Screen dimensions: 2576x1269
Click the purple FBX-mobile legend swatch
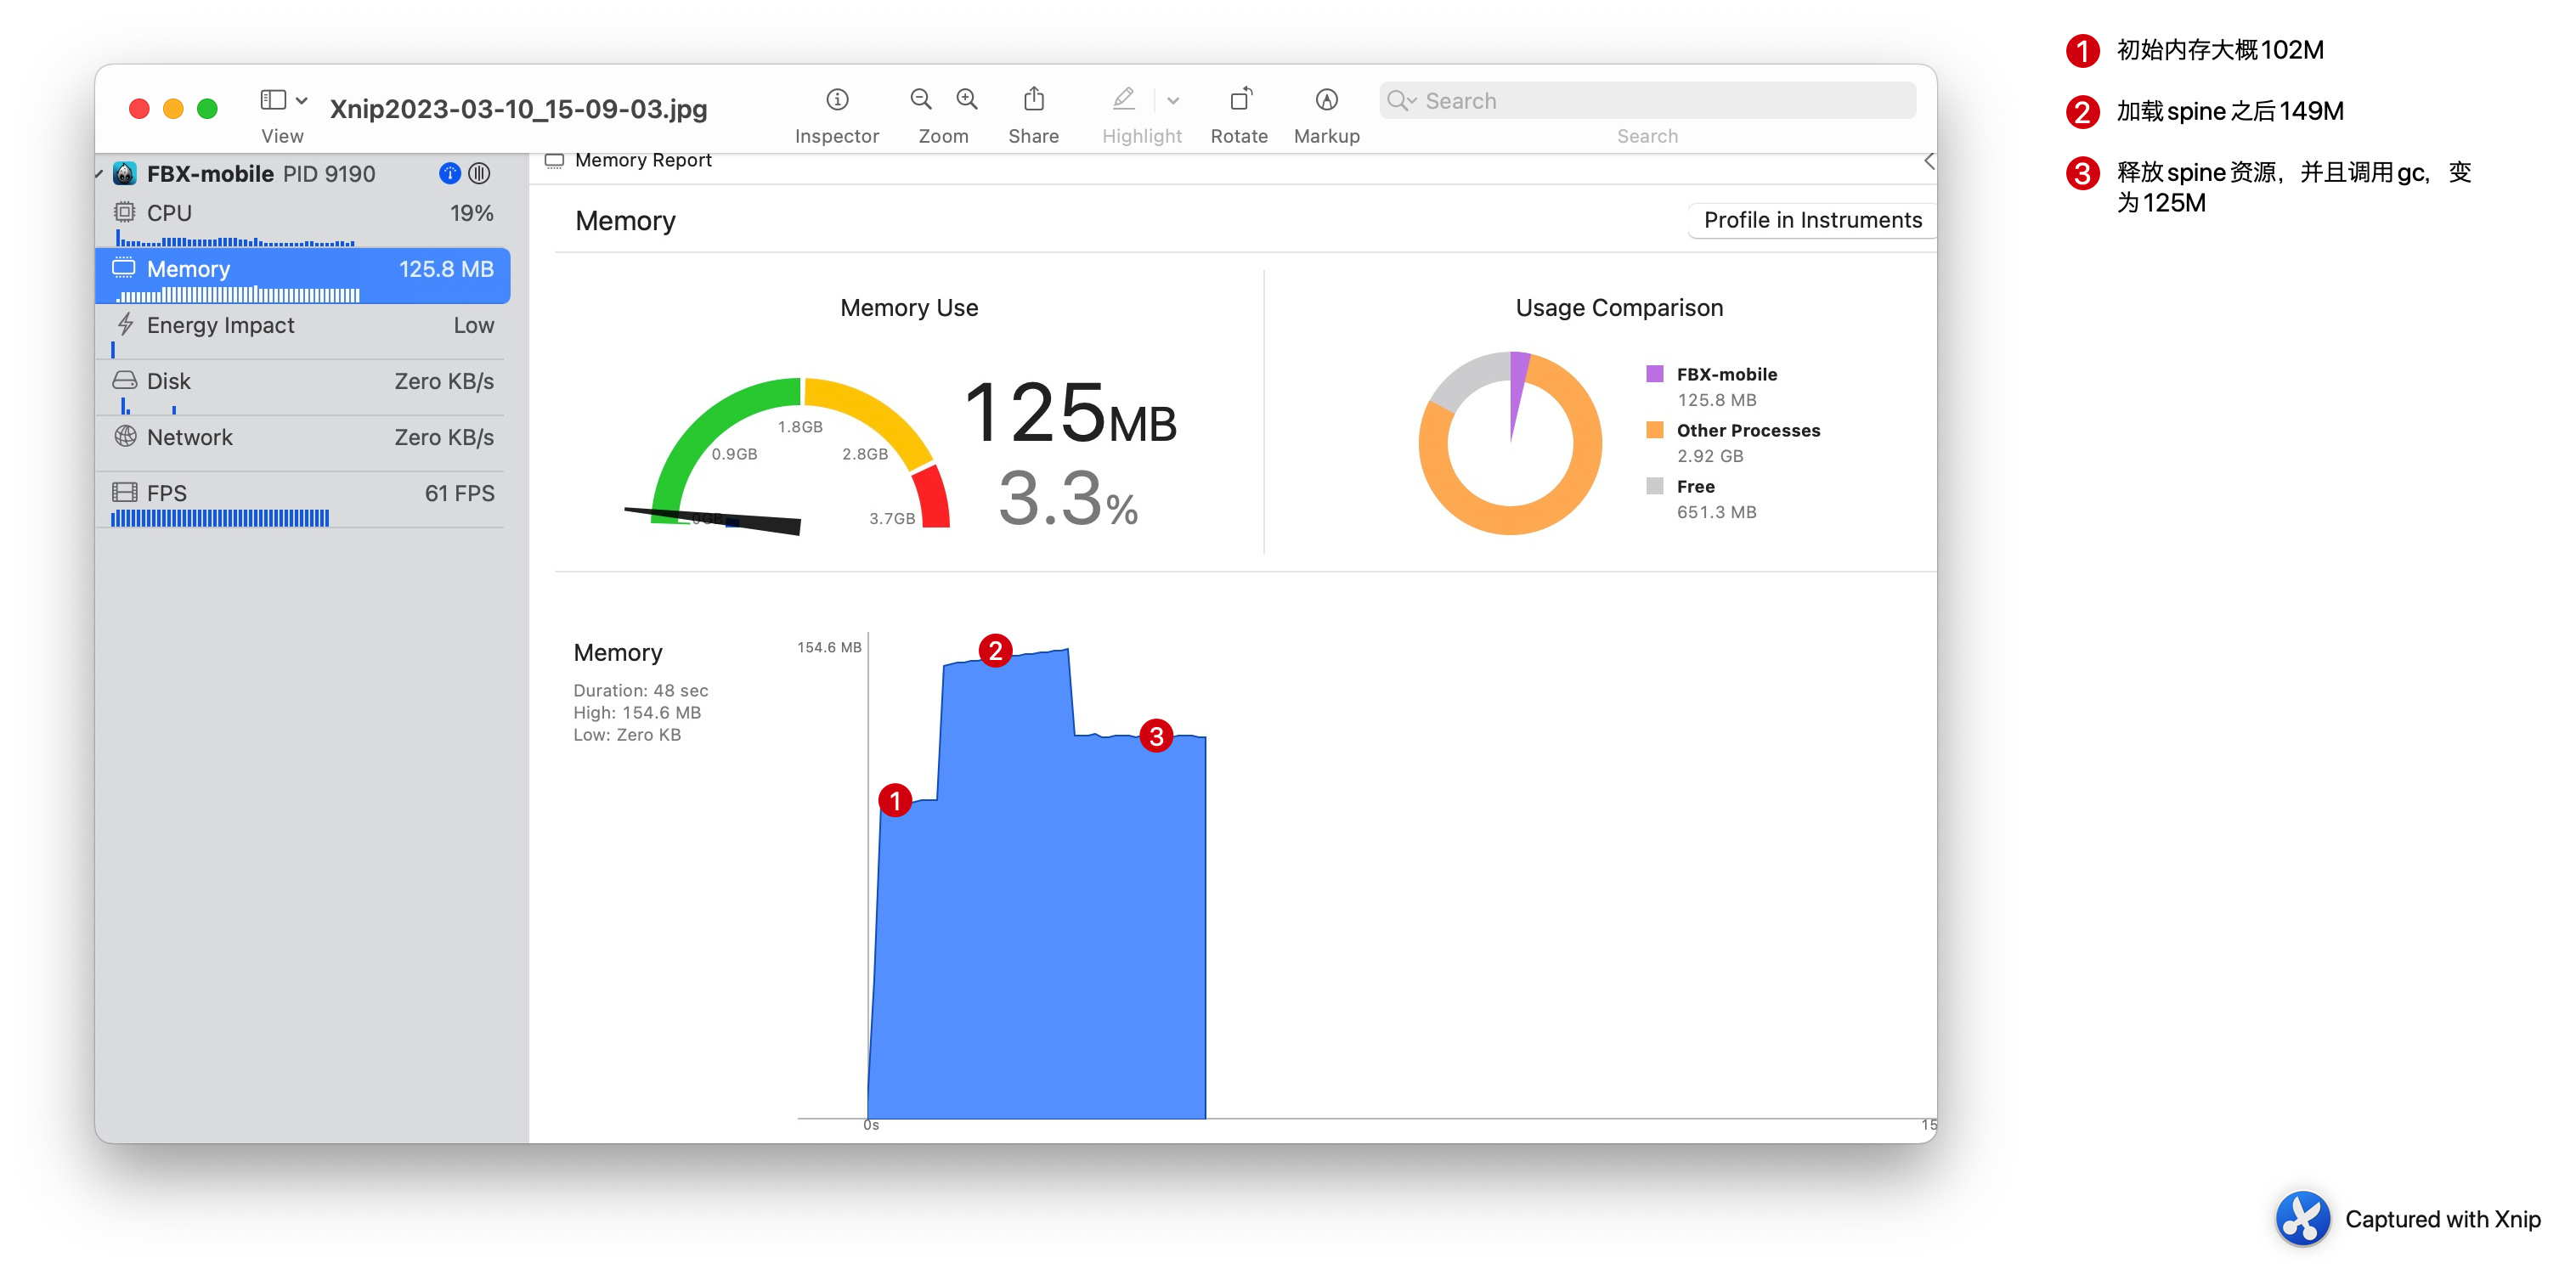click(1654, 374)
